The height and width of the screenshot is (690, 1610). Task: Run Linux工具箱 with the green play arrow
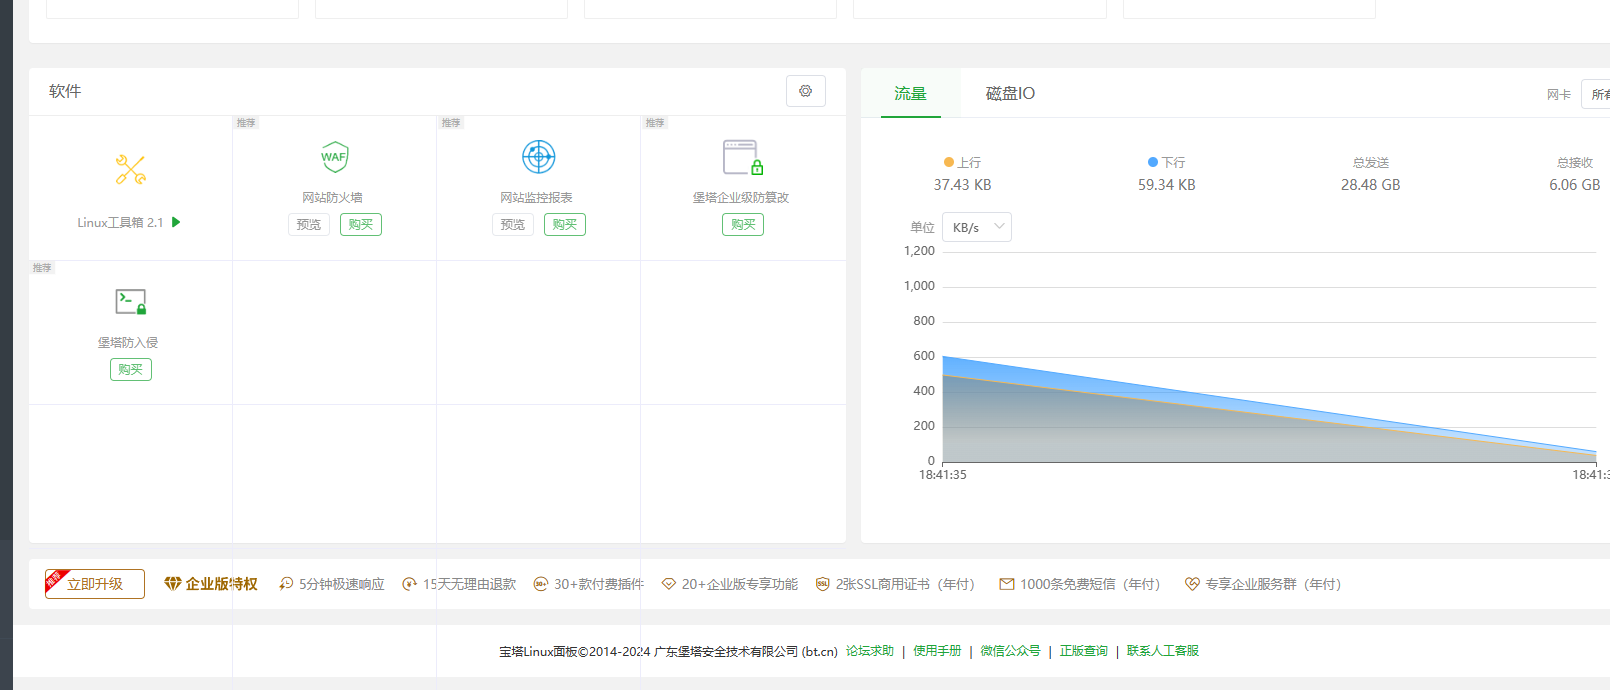coord(176,222)
